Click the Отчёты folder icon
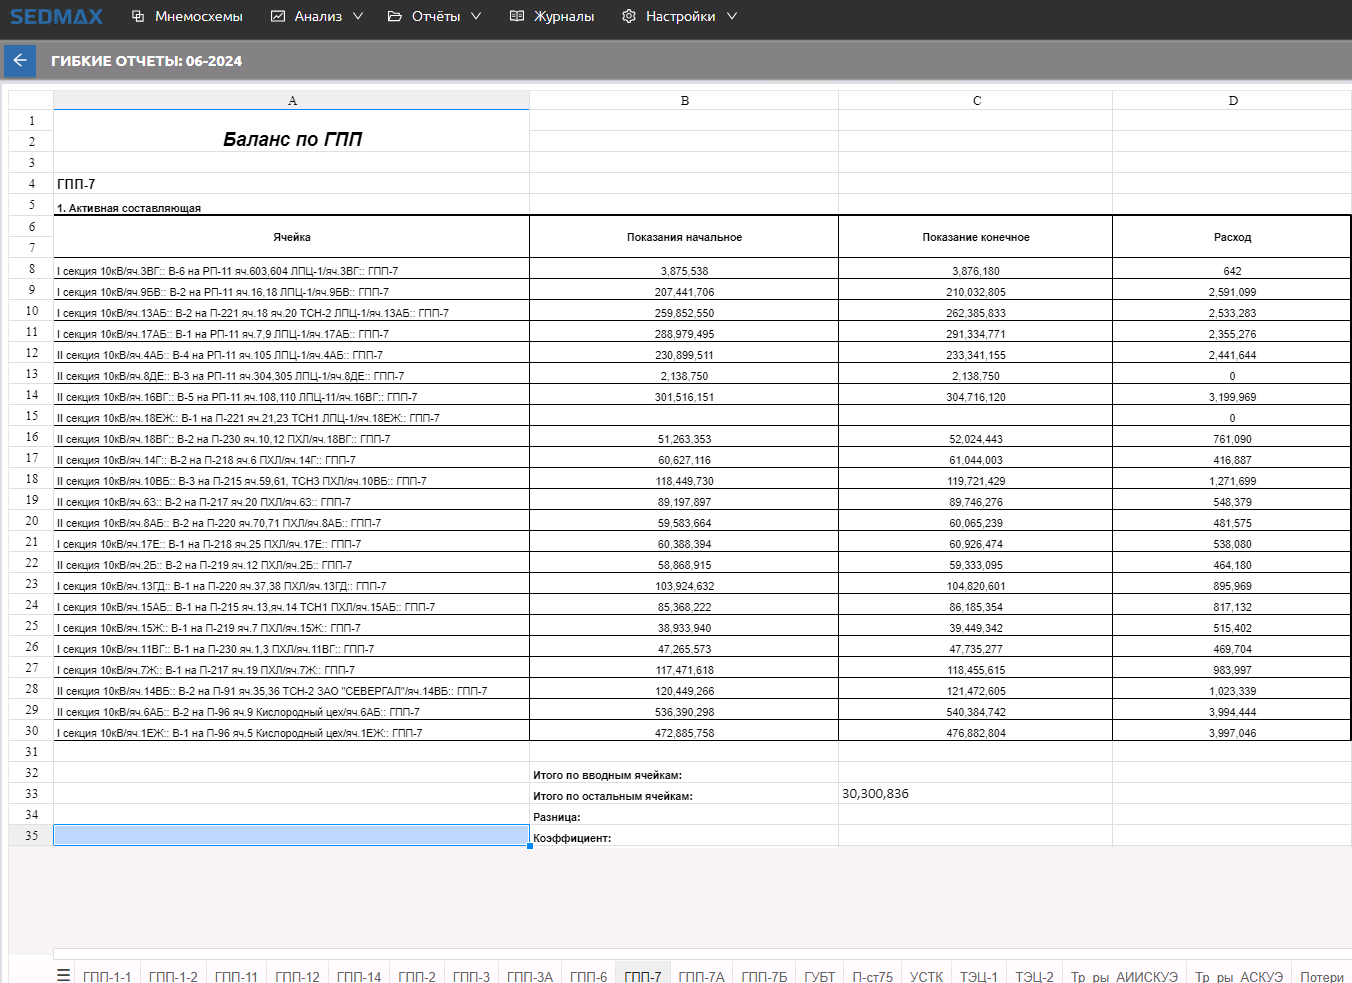 [395, 16]
